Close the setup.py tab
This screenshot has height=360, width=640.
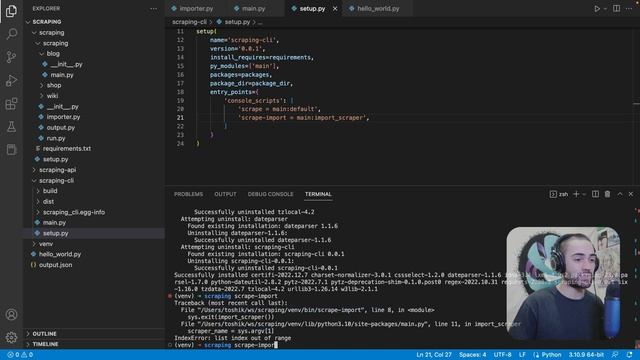[x=335, y=9]
